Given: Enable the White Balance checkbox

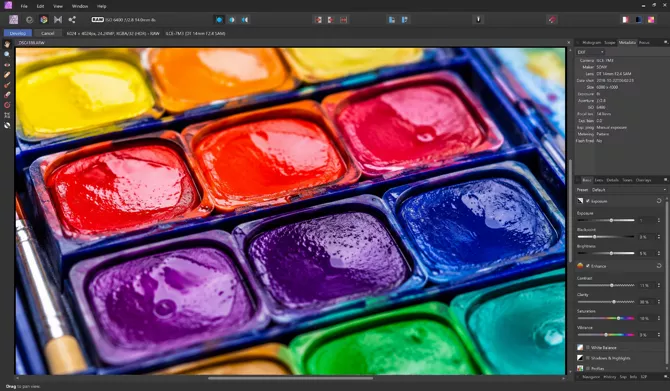Looking at the screenshot, I should 588,347.
